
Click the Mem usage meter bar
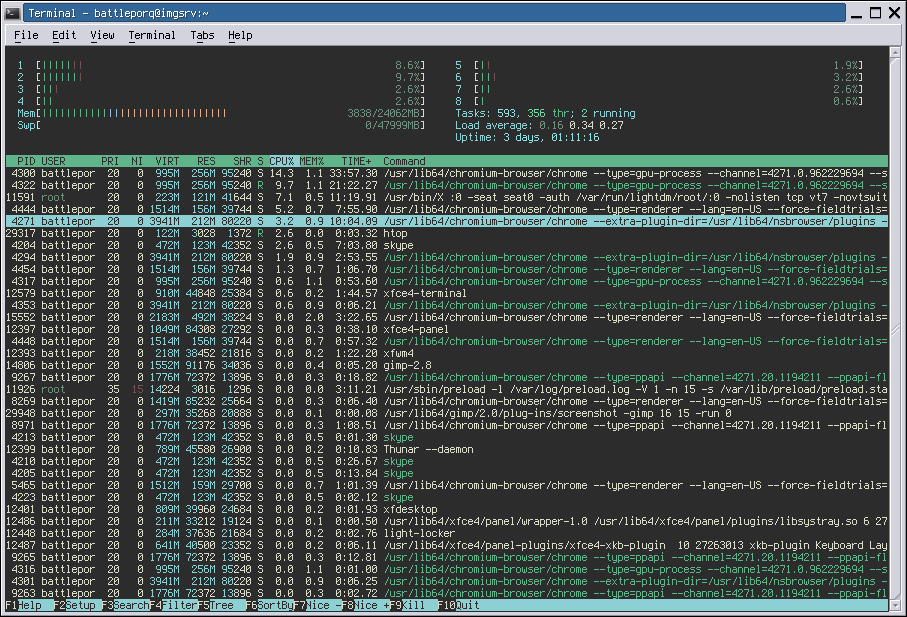click(221, 113)
